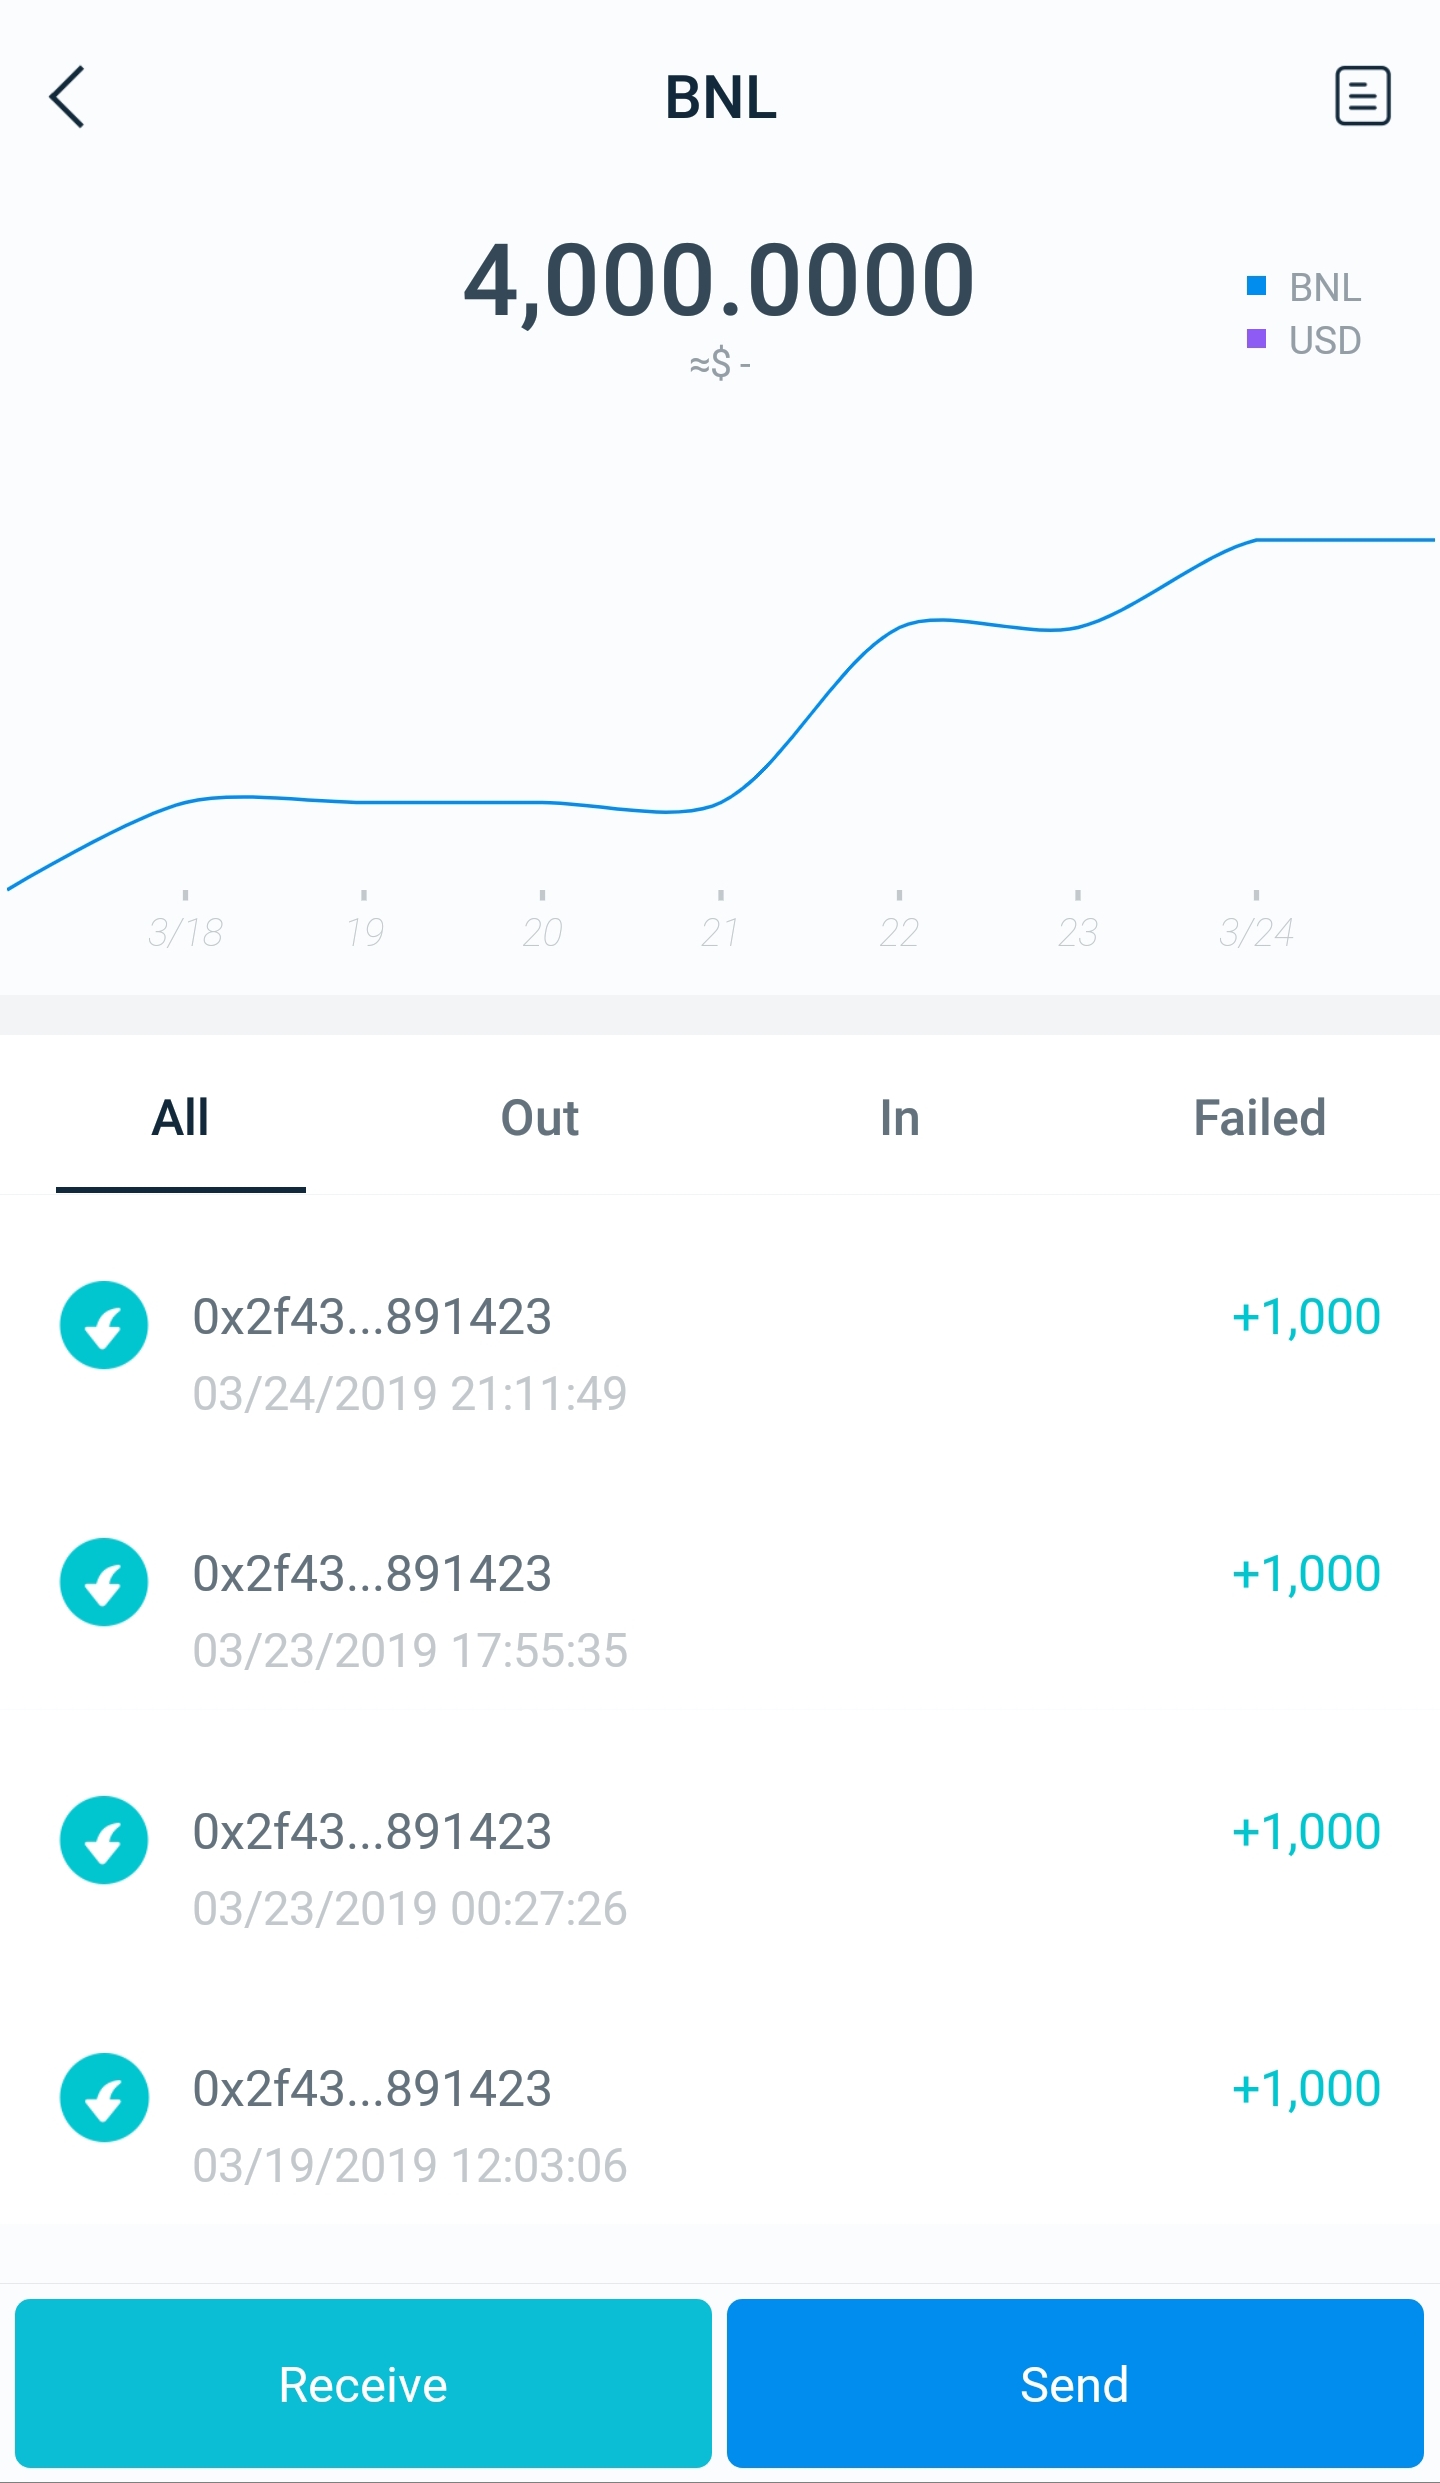Select the 3/18 date marker on chart
This screenshot has width=1440, height=2483.
(x=186, y=932)
